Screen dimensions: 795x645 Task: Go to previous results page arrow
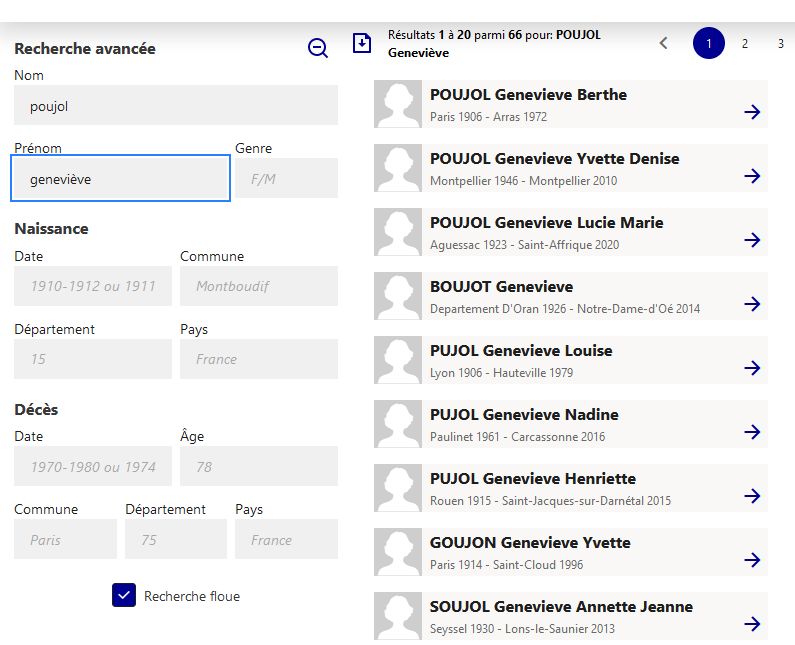(663, 43)
